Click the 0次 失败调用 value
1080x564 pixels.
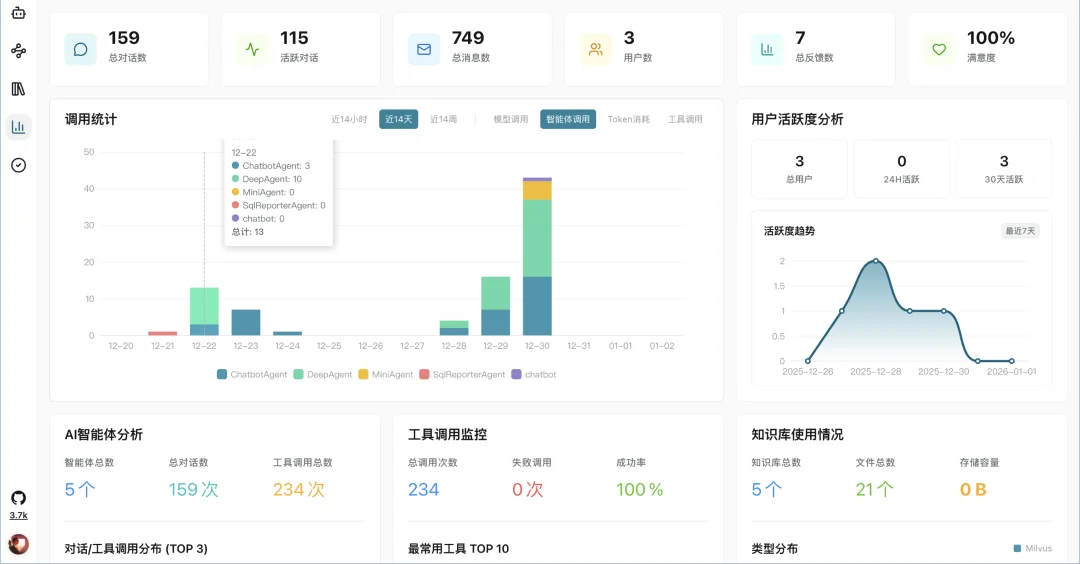(x=528, y=490)
